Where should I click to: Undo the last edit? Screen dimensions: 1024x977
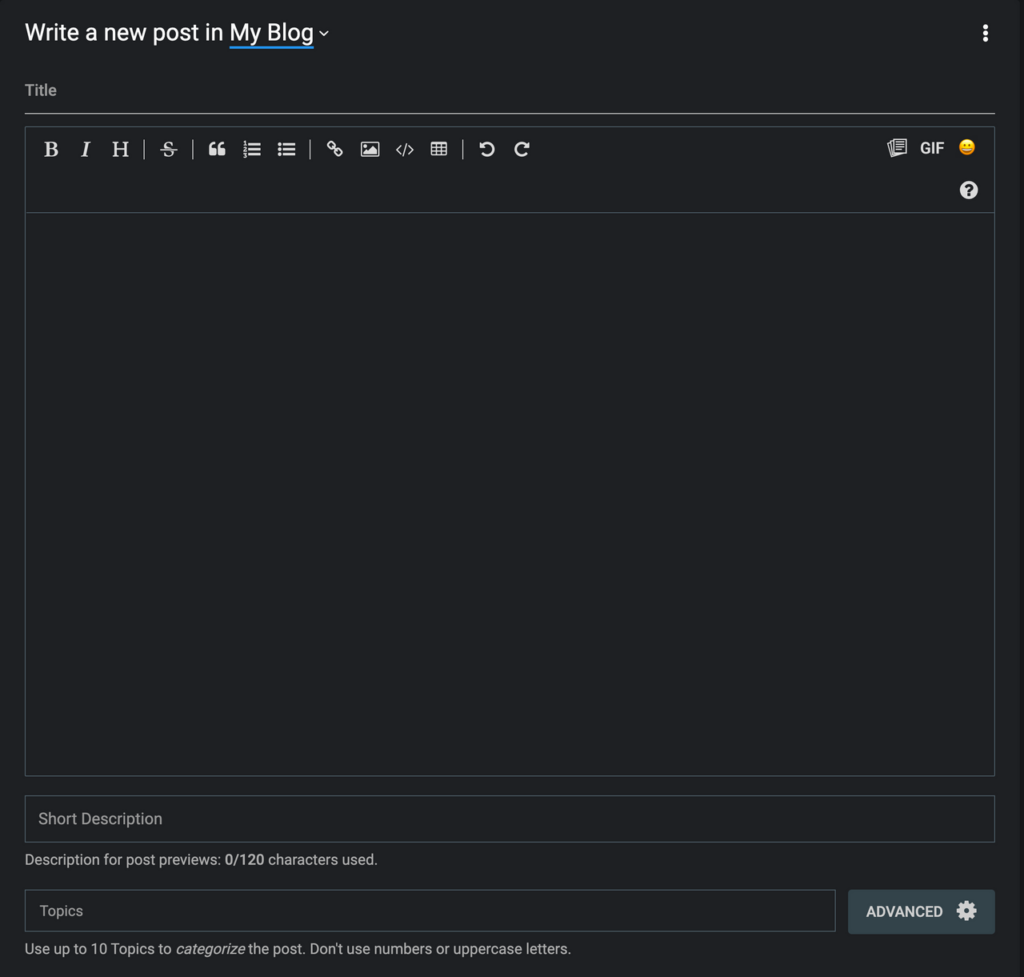tap(487, 150)
